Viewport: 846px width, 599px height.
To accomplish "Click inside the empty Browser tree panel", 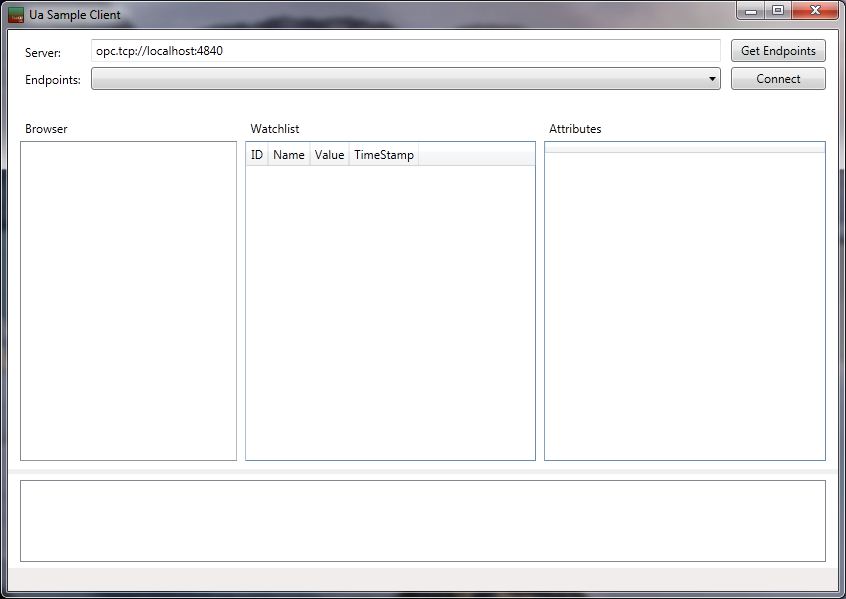I will pos(128,300).
